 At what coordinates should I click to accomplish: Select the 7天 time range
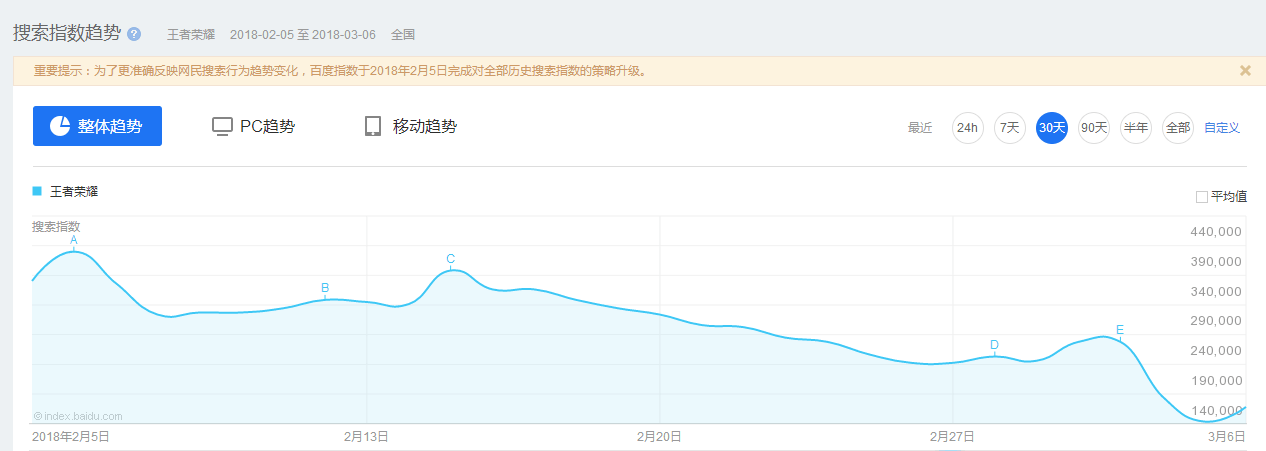click(x=1010, y=128)
